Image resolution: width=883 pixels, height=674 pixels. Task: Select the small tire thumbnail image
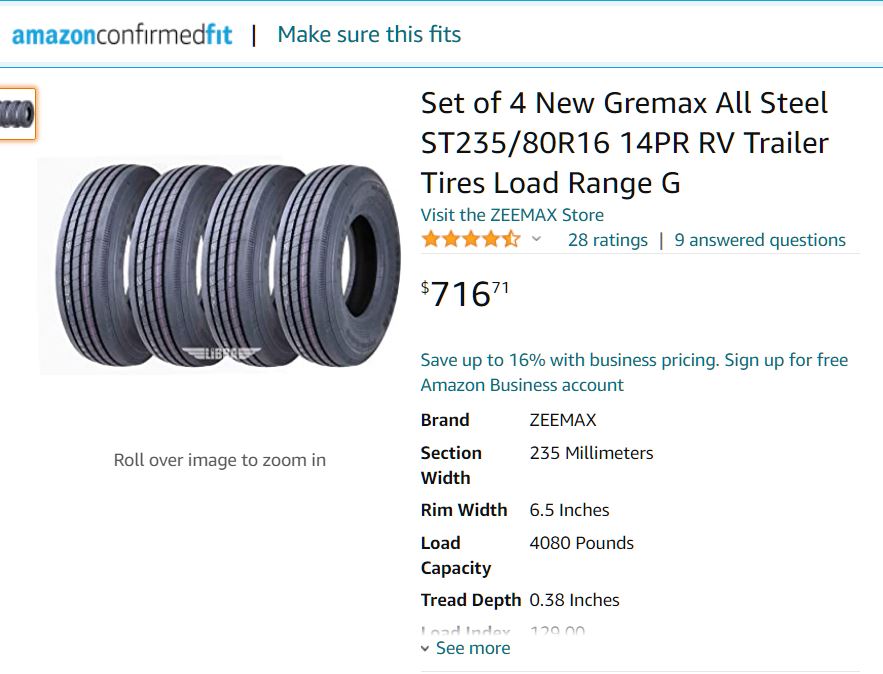pyautogui.click(x=17, y=114)
